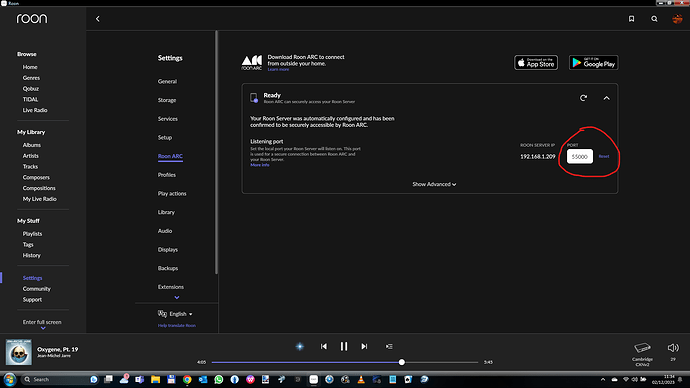Image resolution: width=690 pixels, height=388 pixels.
Task: Expand Show Advanced options
Action: pos(434,184)
